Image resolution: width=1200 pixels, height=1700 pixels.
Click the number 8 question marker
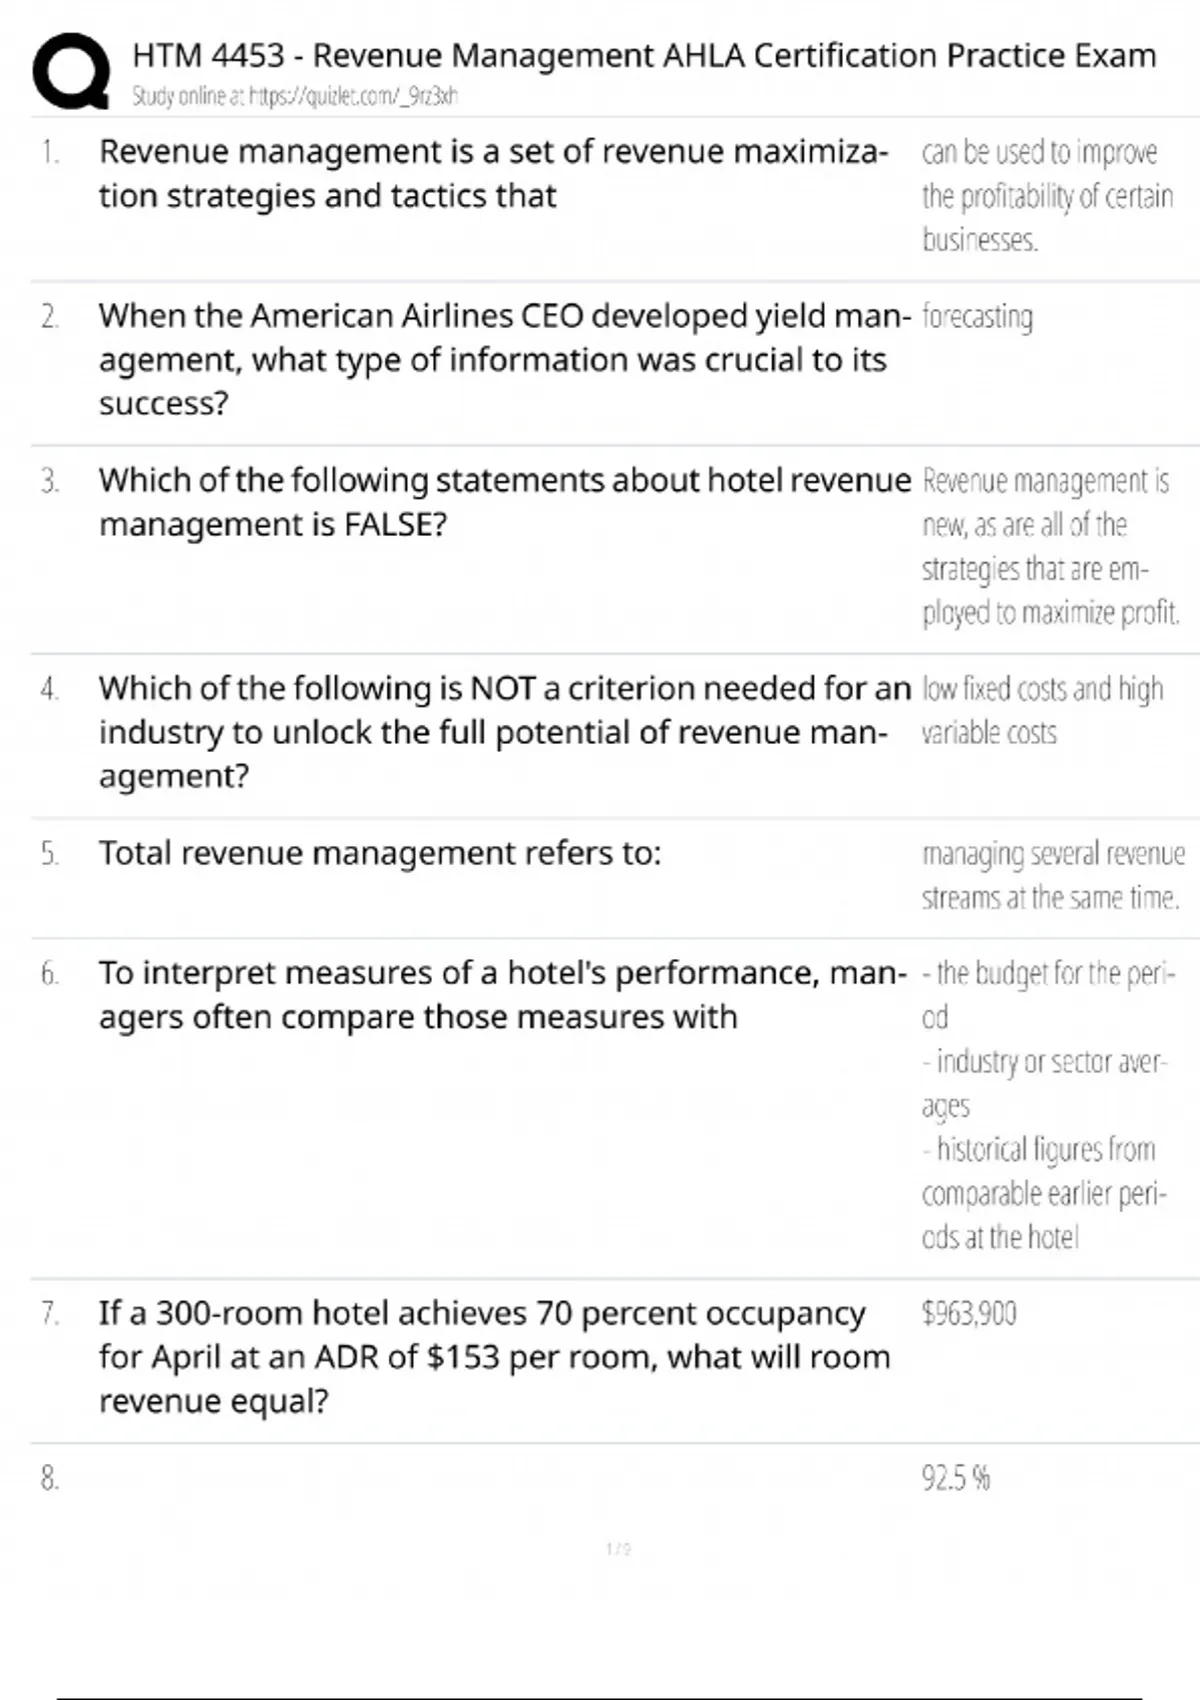[x=50, y=1478]
